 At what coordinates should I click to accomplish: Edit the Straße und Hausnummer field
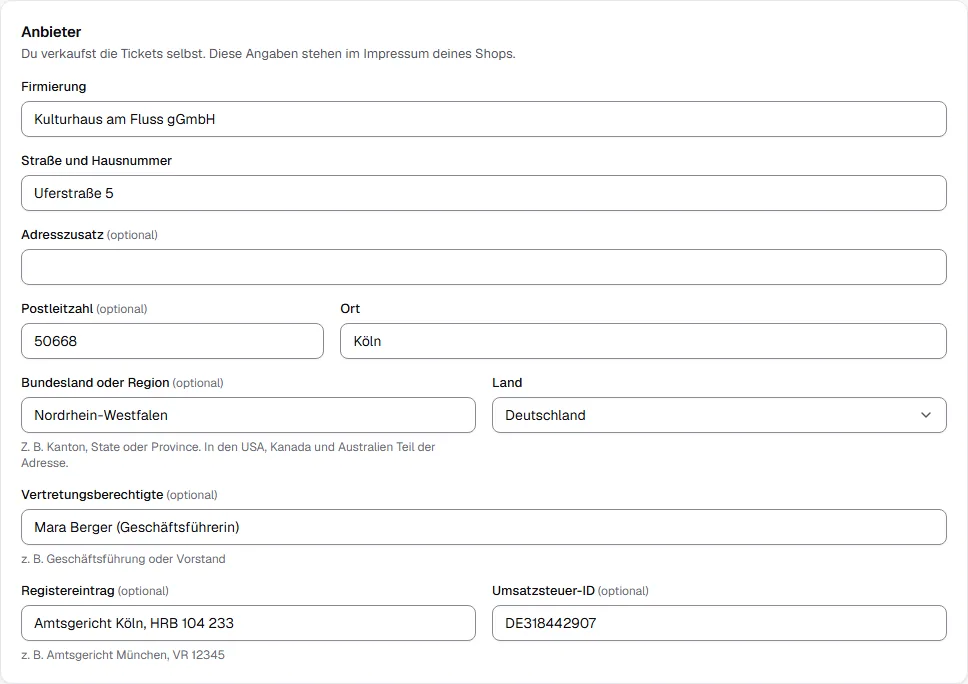(x=483, y=193)
